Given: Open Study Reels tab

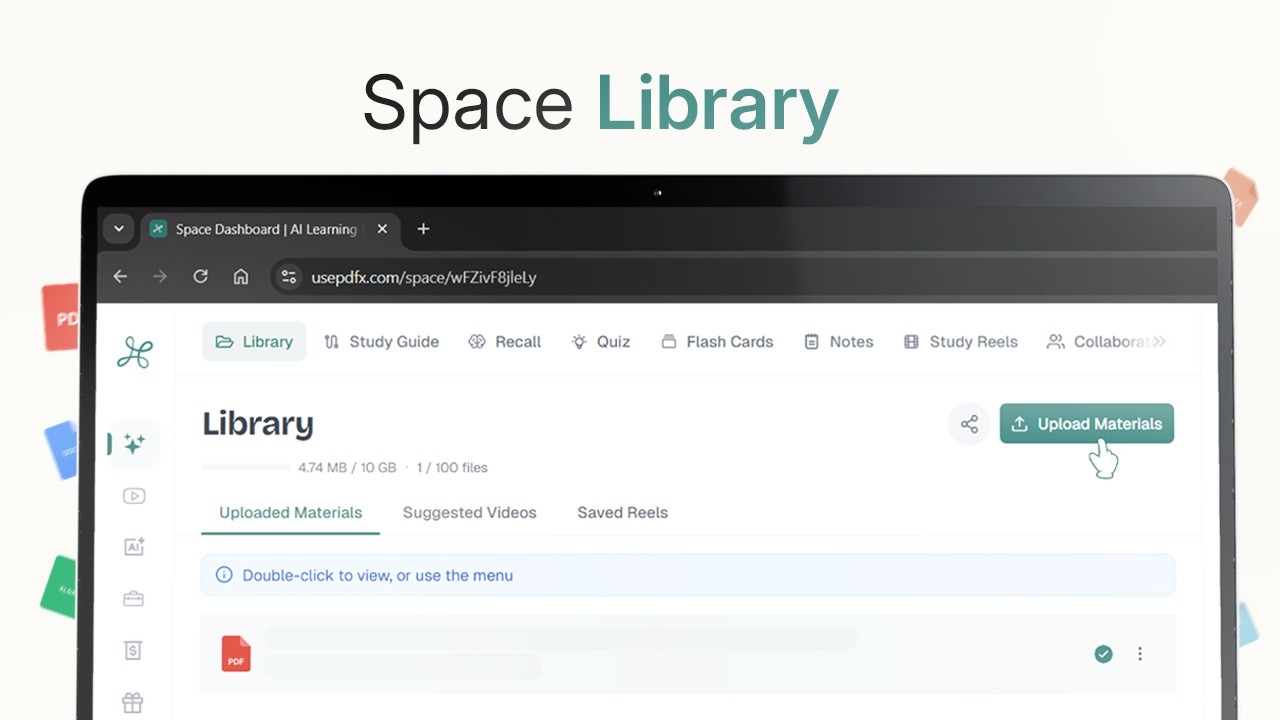Looking at the screenshot, I should coord(960,341).
